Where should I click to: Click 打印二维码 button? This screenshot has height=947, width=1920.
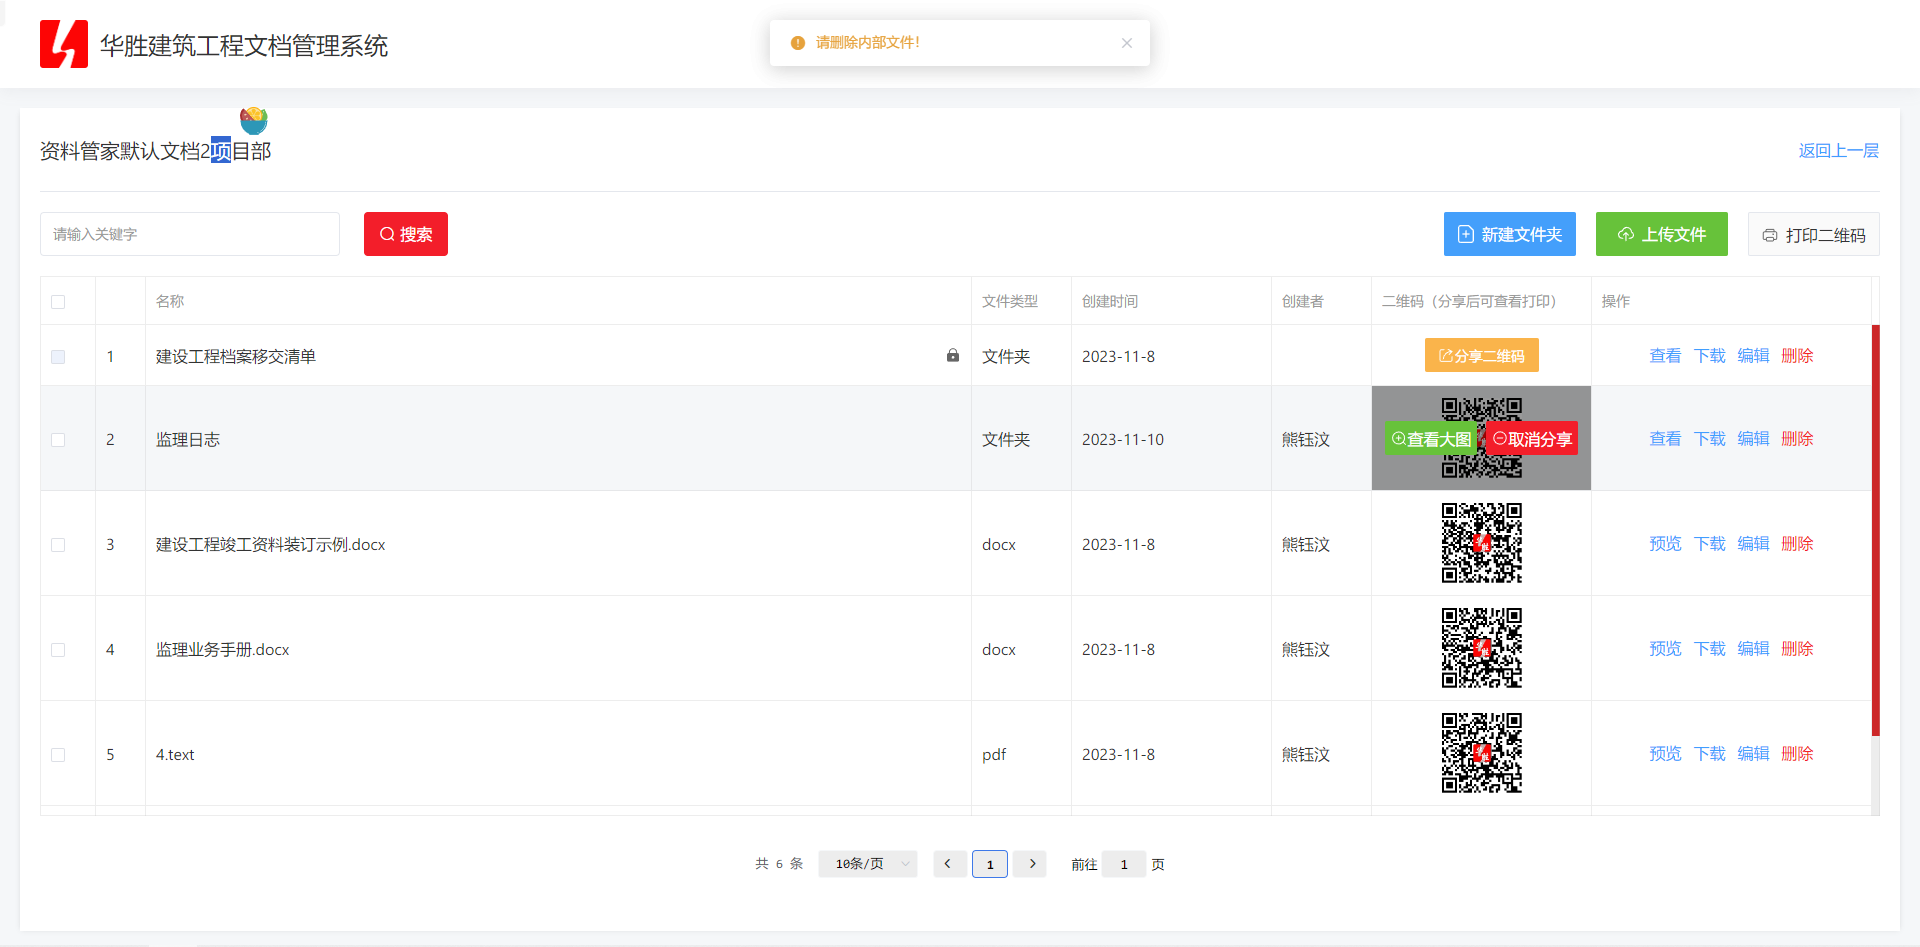click(1814, 234)
